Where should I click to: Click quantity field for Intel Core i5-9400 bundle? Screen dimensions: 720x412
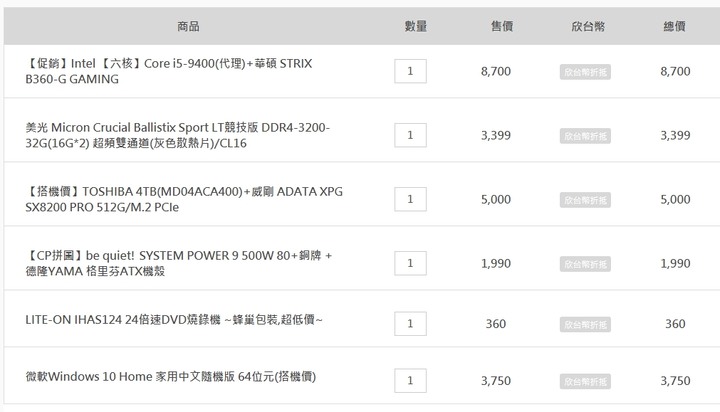tap(410, 71)
